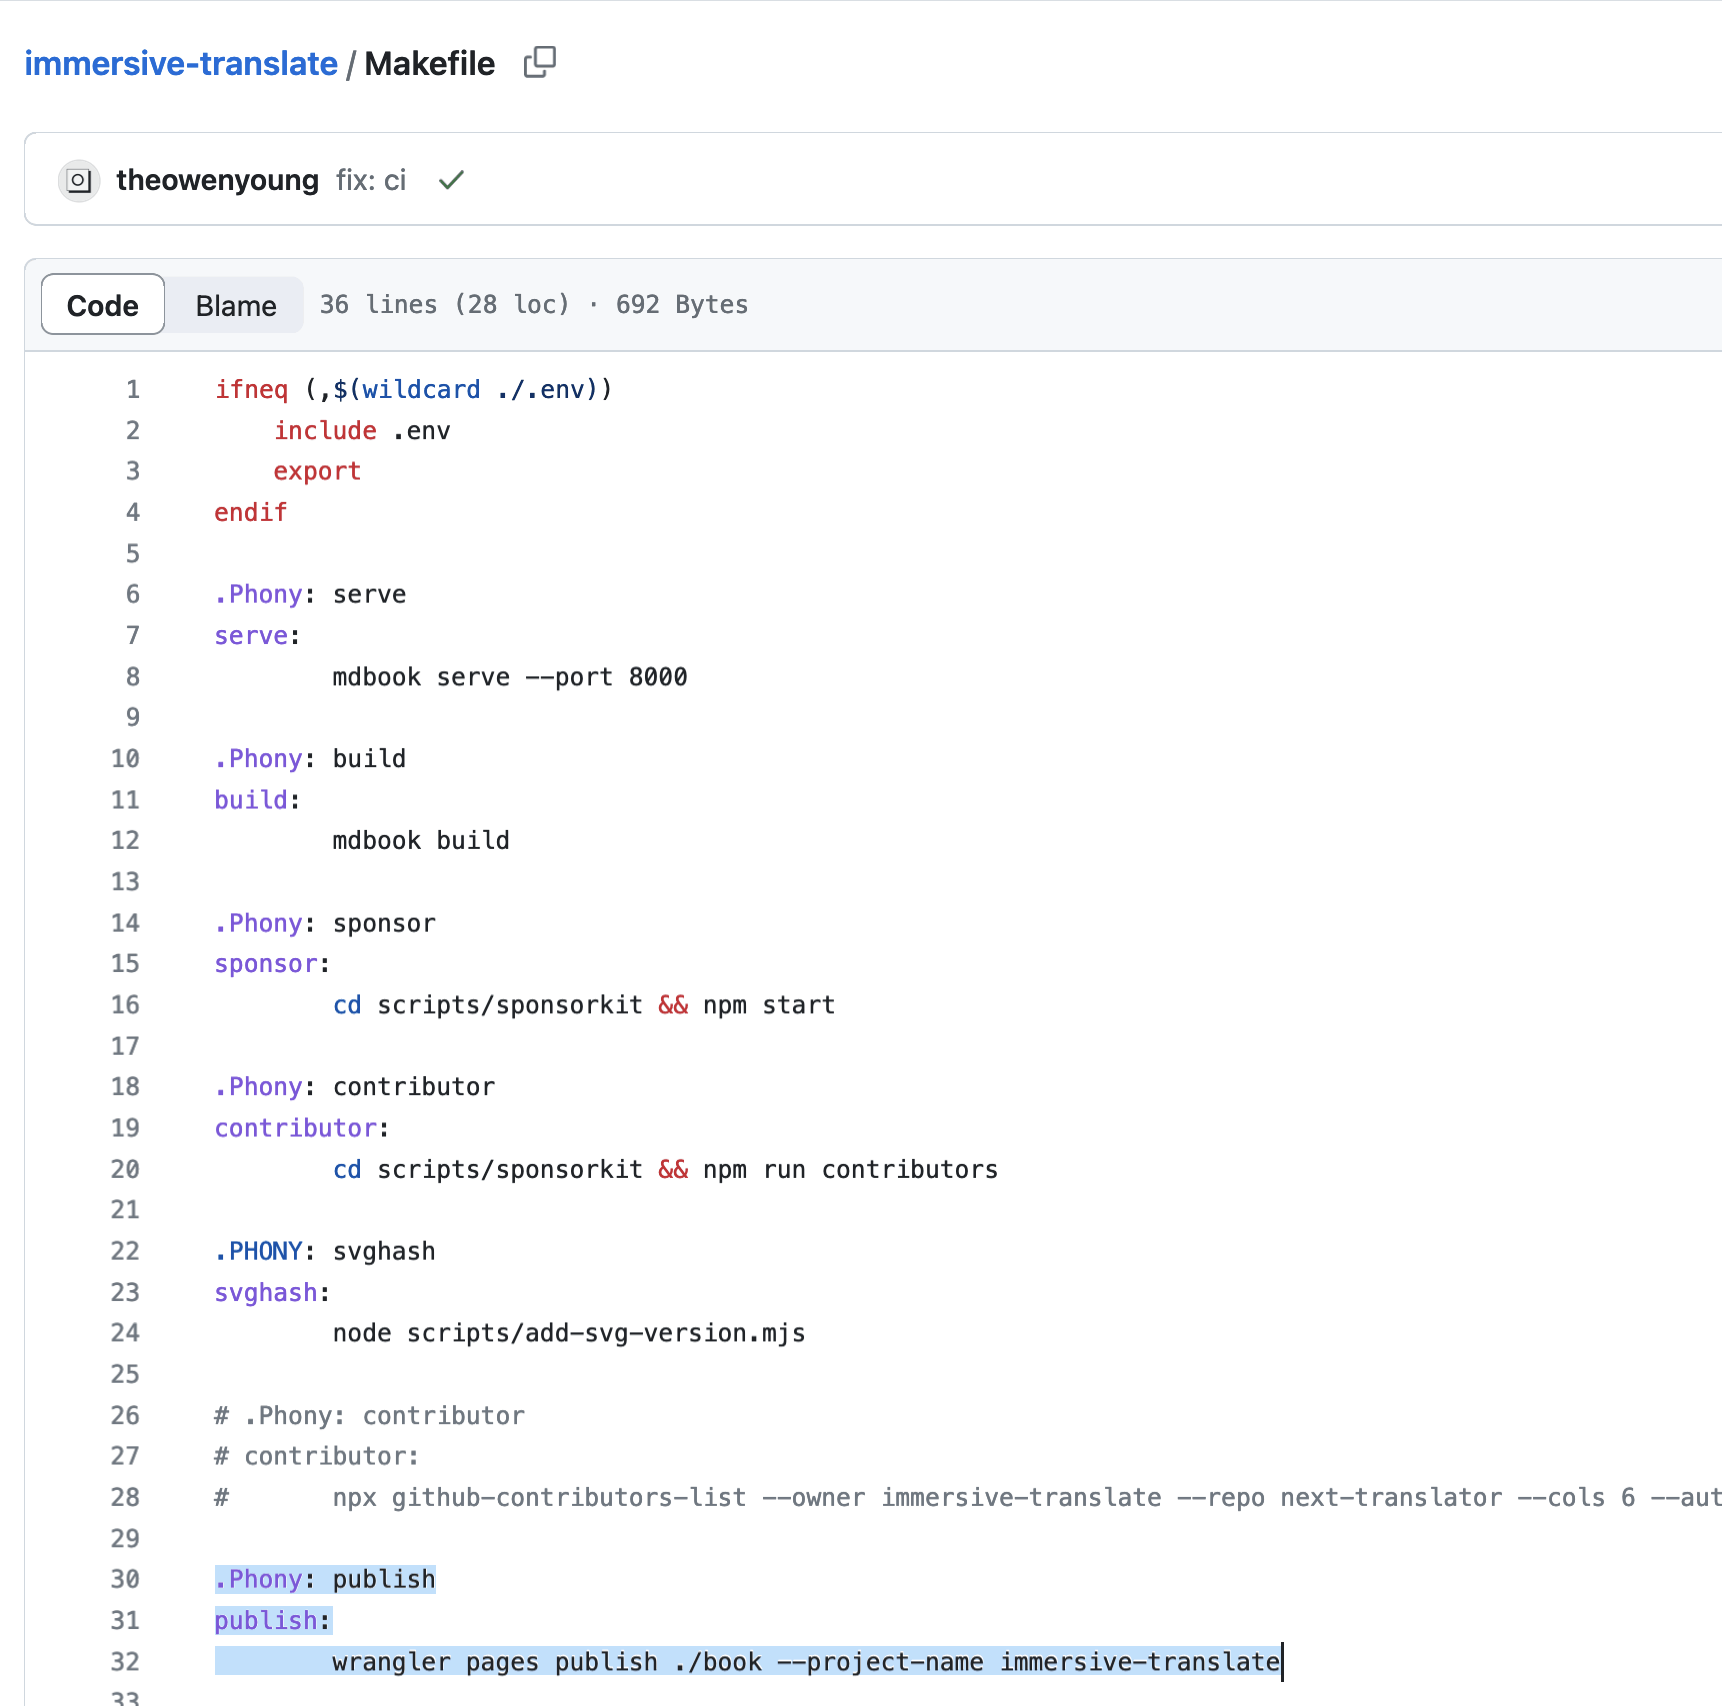Click the 'serve:' target on line 7

257,635
